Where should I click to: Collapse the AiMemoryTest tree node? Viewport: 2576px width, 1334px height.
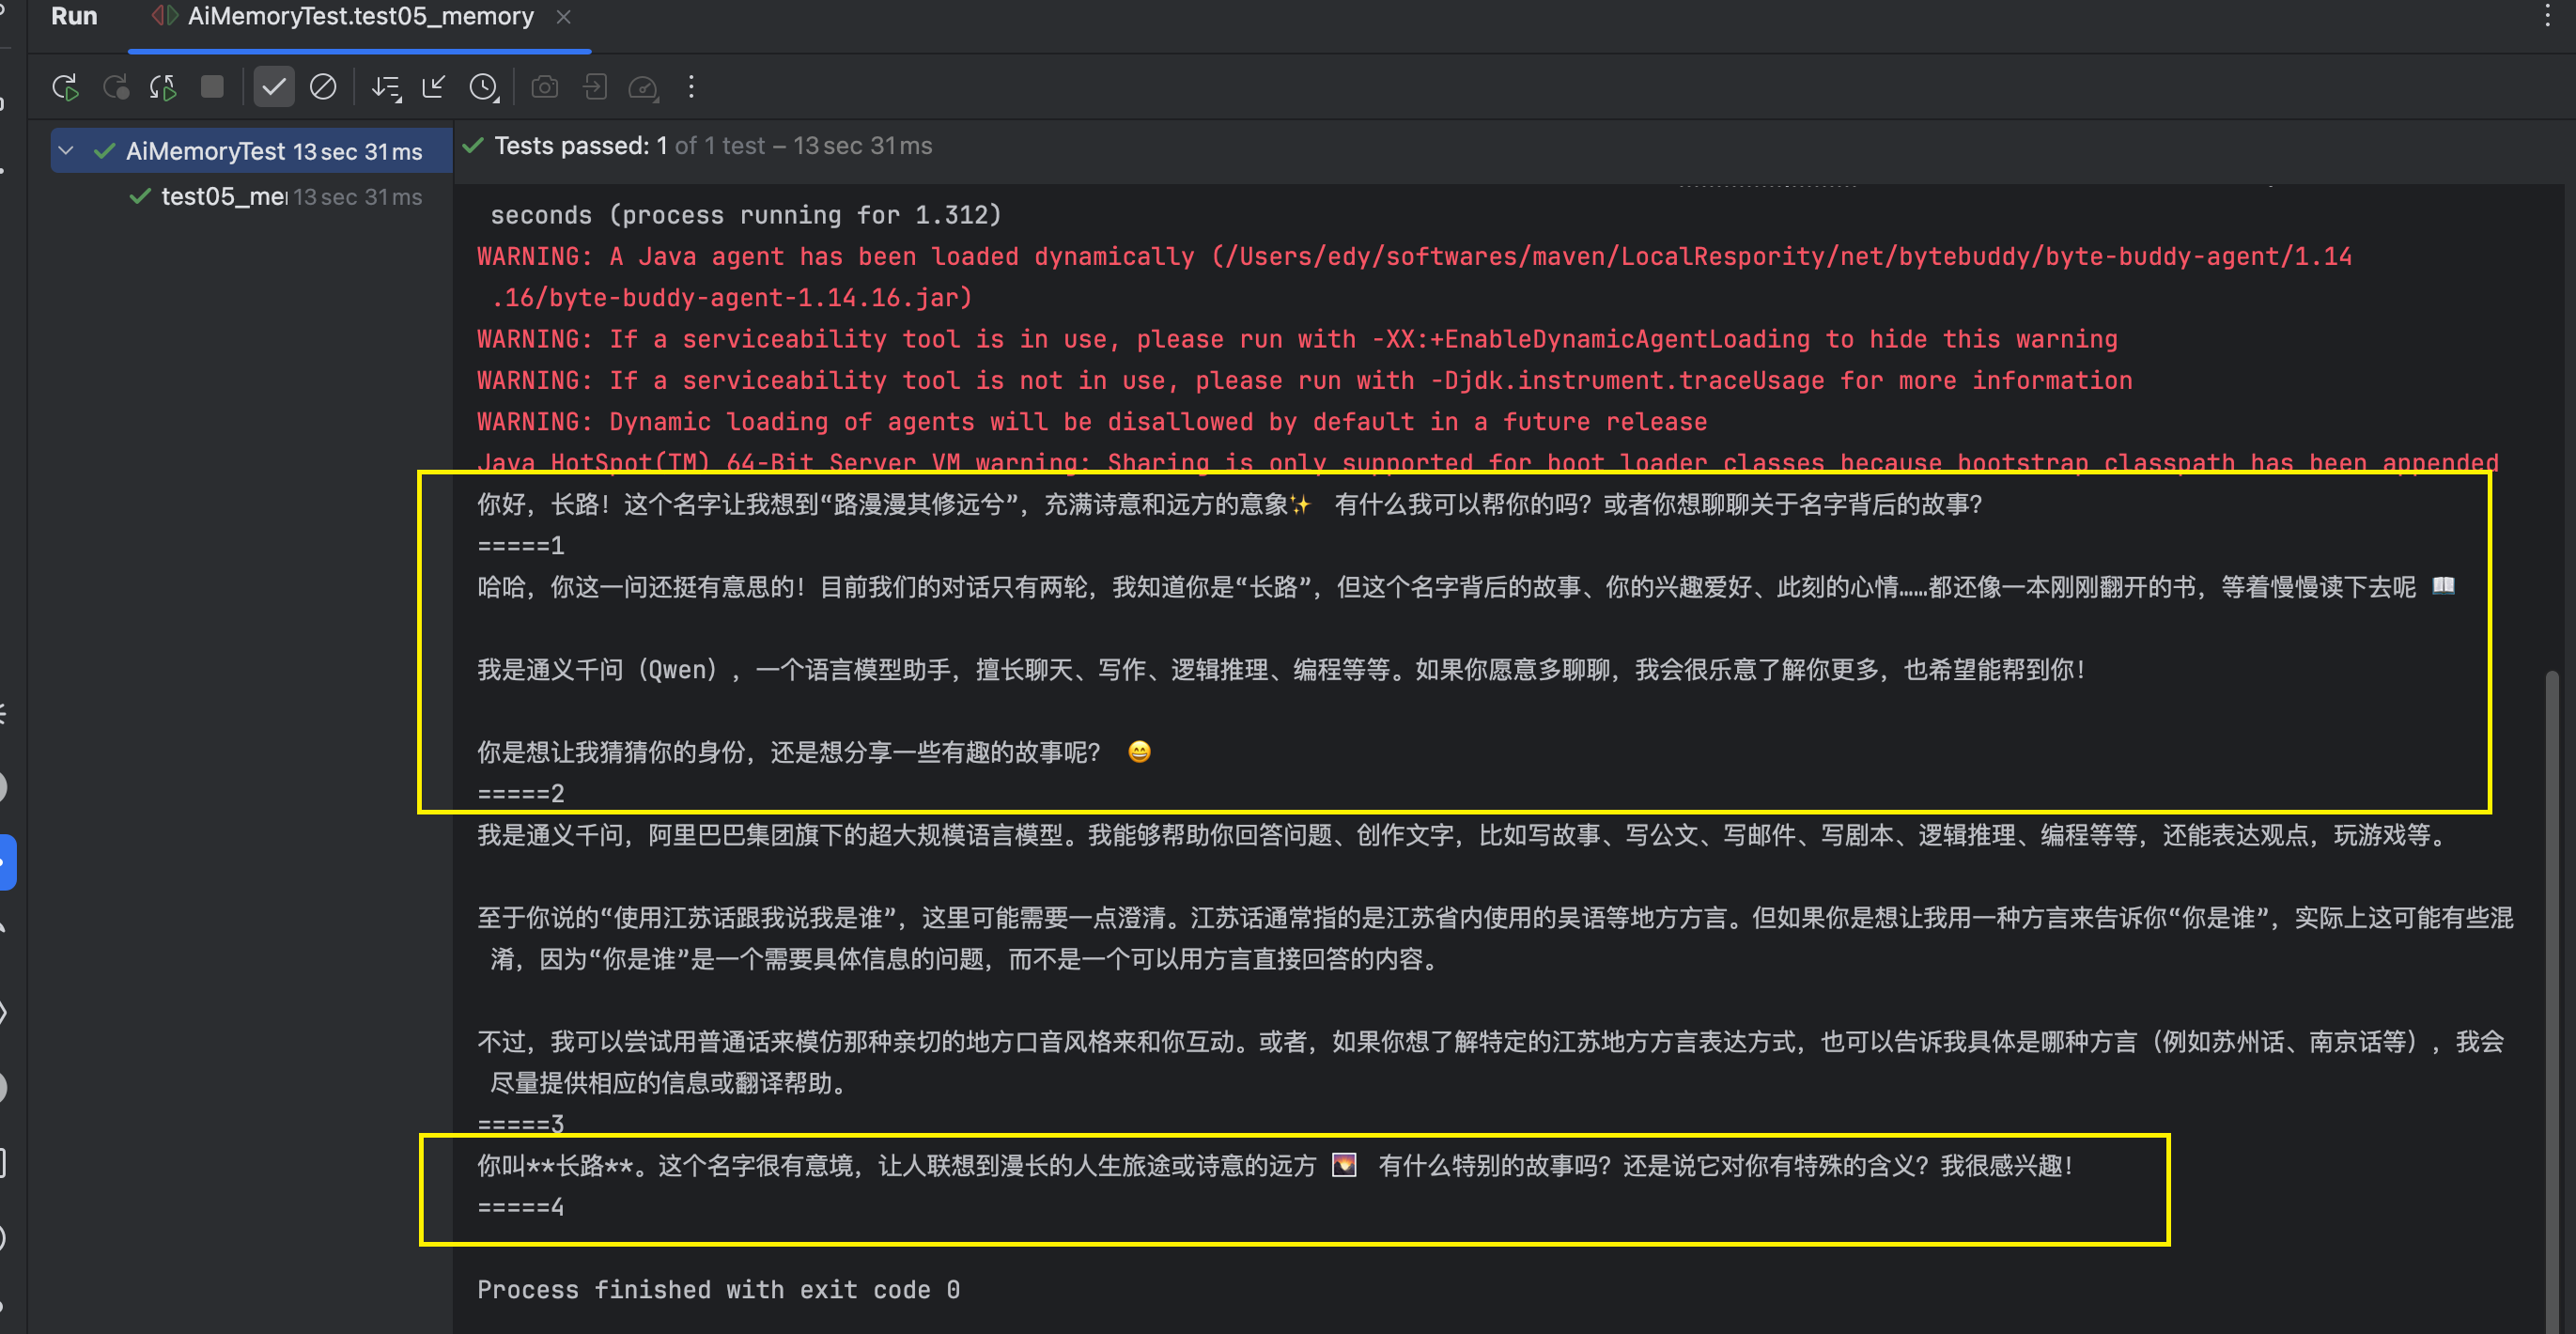tap(66, 151)
